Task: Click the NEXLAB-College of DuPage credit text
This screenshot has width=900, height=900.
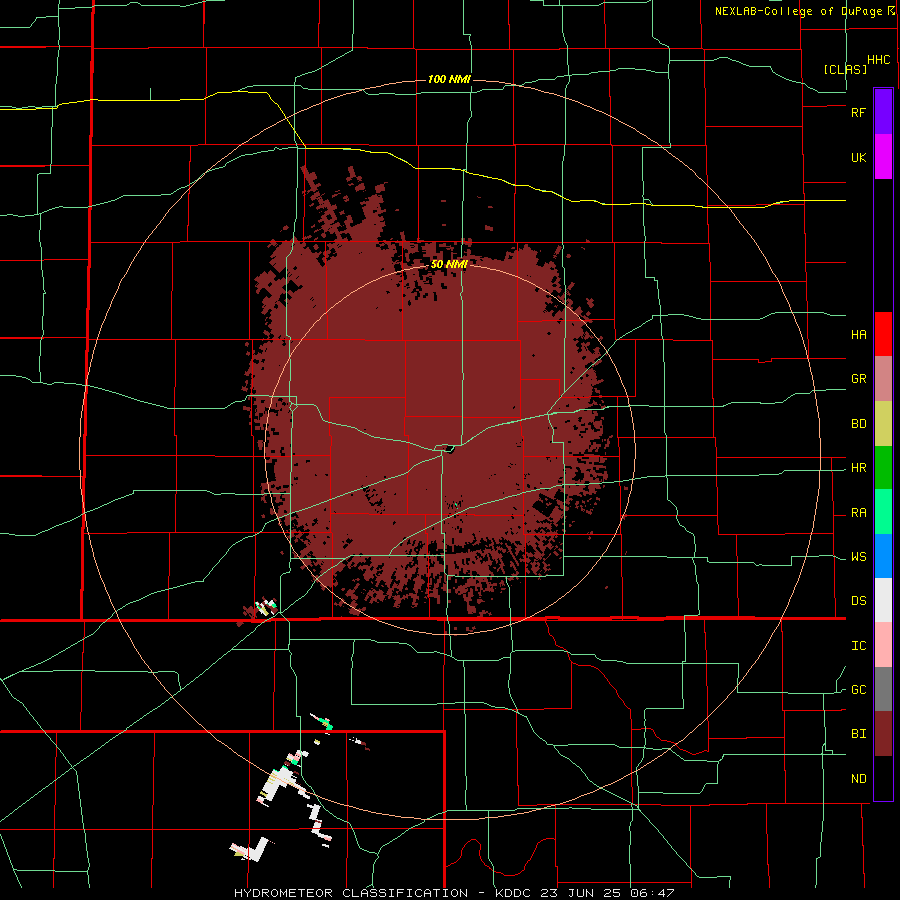Action: point(798,11)
